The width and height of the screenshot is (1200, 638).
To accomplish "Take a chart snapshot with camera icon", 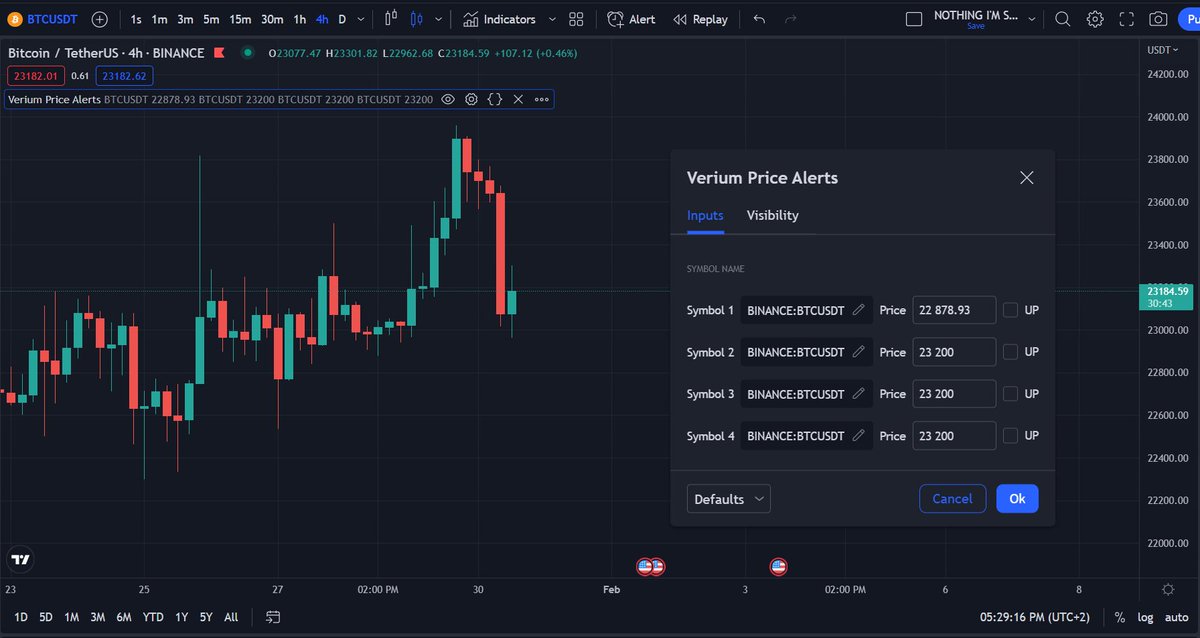I will (1158, 19).
